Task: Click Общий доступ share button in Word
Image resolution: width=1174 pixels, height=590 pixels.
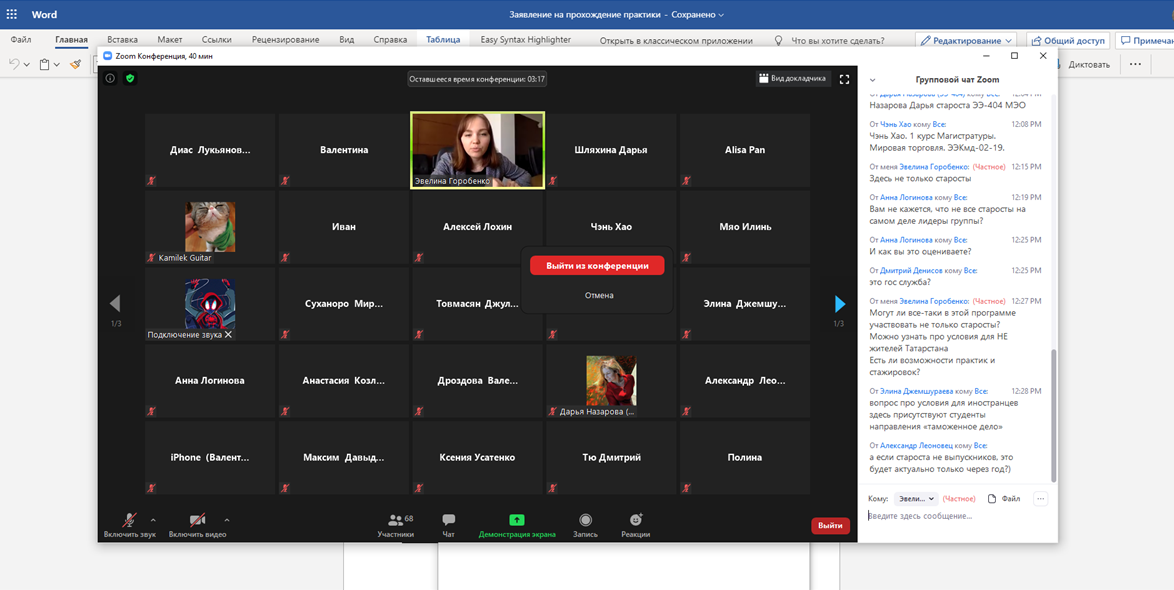Action: (x=1068, y=40)
